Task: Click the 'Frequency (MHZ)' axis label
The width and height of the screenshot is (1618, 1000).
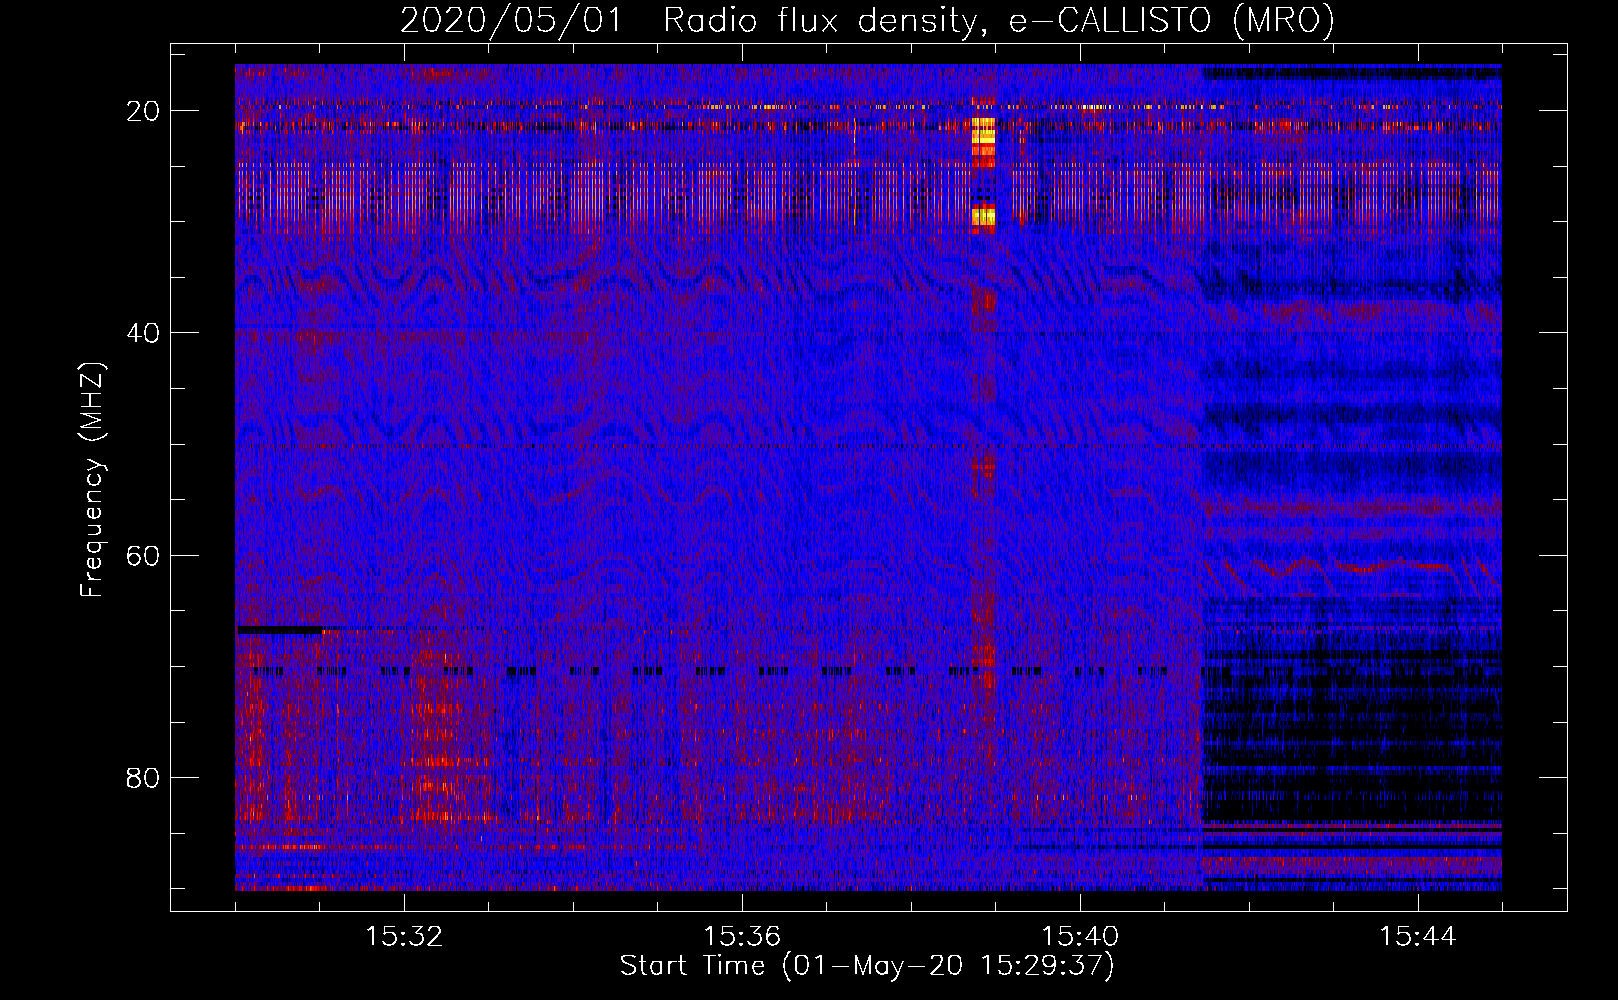Action: pyautogui.click(x=92, y=479)
